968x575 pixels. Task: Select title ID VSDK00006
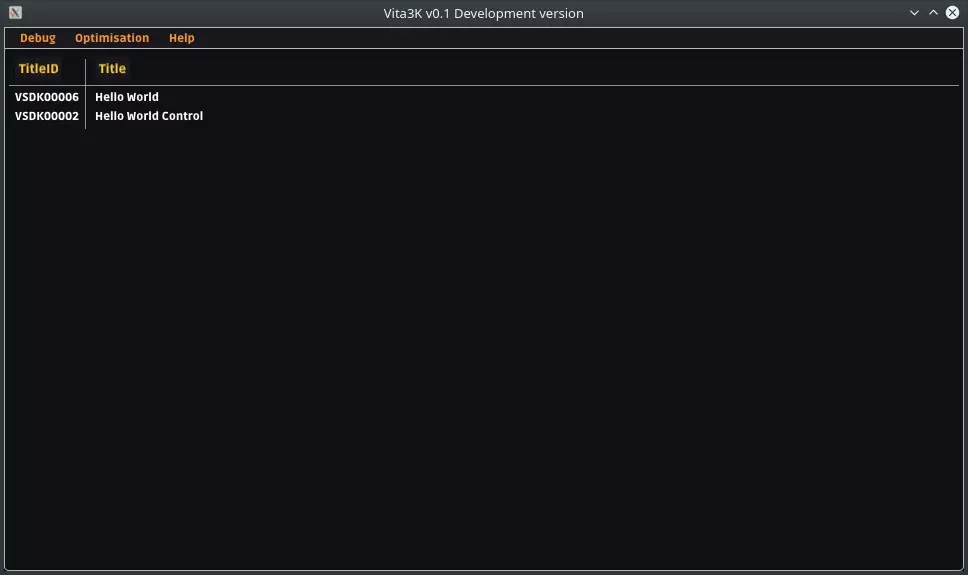(47, 97)
